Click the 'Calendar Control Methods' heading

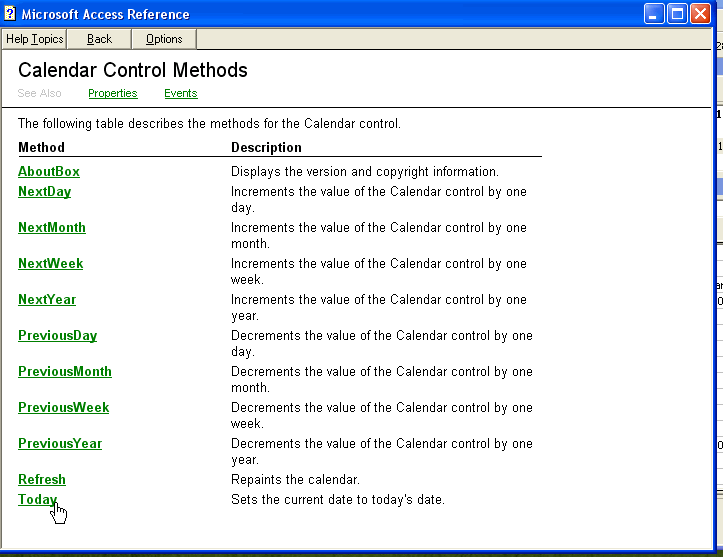tap(133, 70)
